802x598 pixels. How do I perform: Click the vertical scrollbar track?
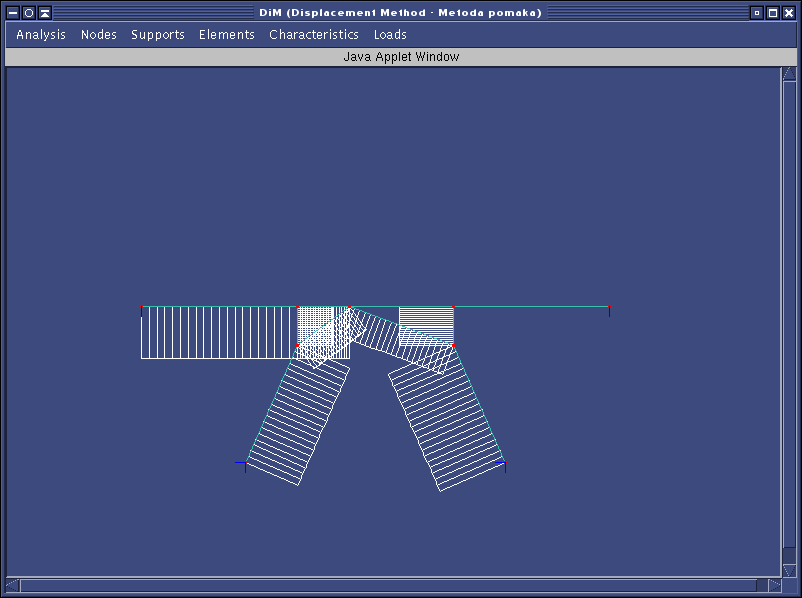789,322
